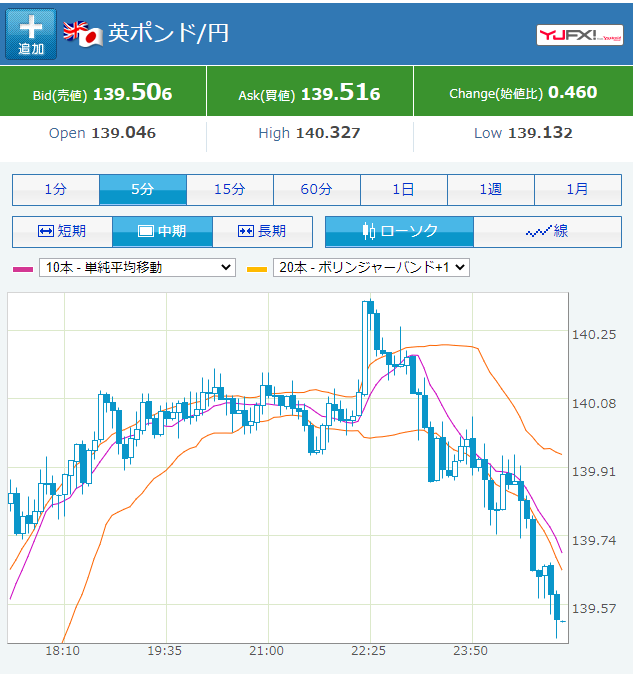Open the 10本 - 単純平均移動 dropdown

click(x=137, y=267)
